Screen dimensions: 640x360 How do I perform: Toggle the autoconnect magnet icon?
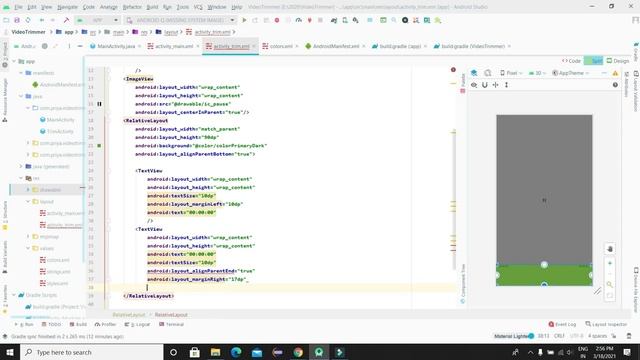[484, 85]
